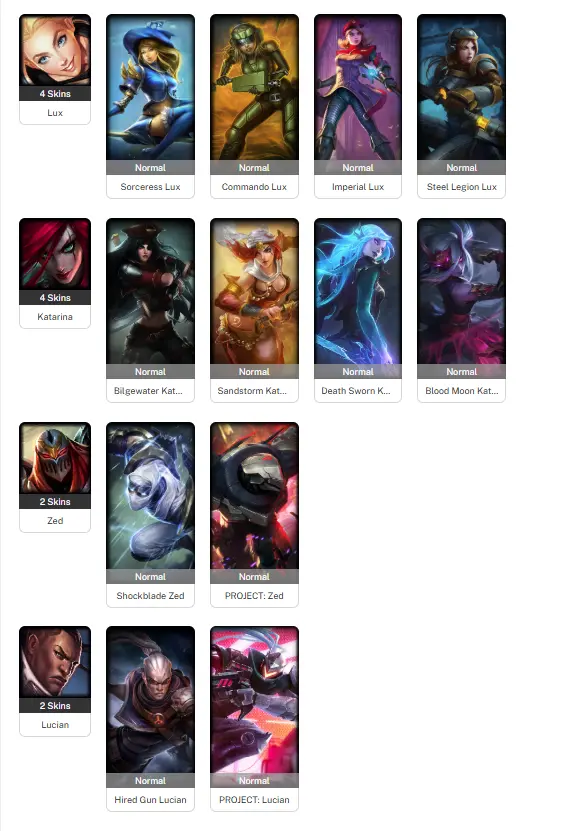Select the Imperial Lux skin image
This screenshot has height=831, width=571.
[x=358, y=87]
